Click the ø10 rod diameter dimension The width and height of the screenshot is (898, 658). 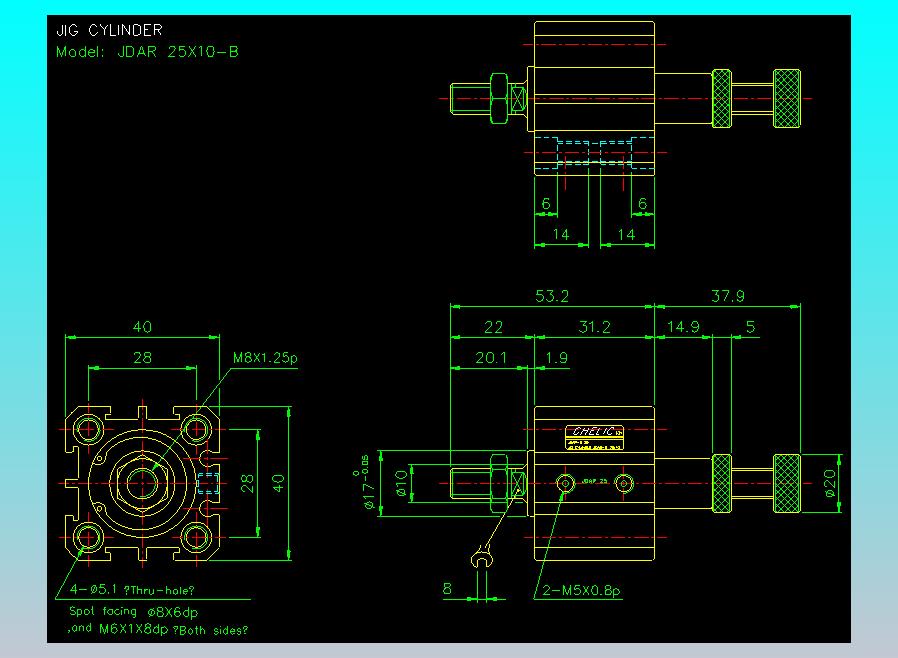pyautogui.click(x=401, y=483)
